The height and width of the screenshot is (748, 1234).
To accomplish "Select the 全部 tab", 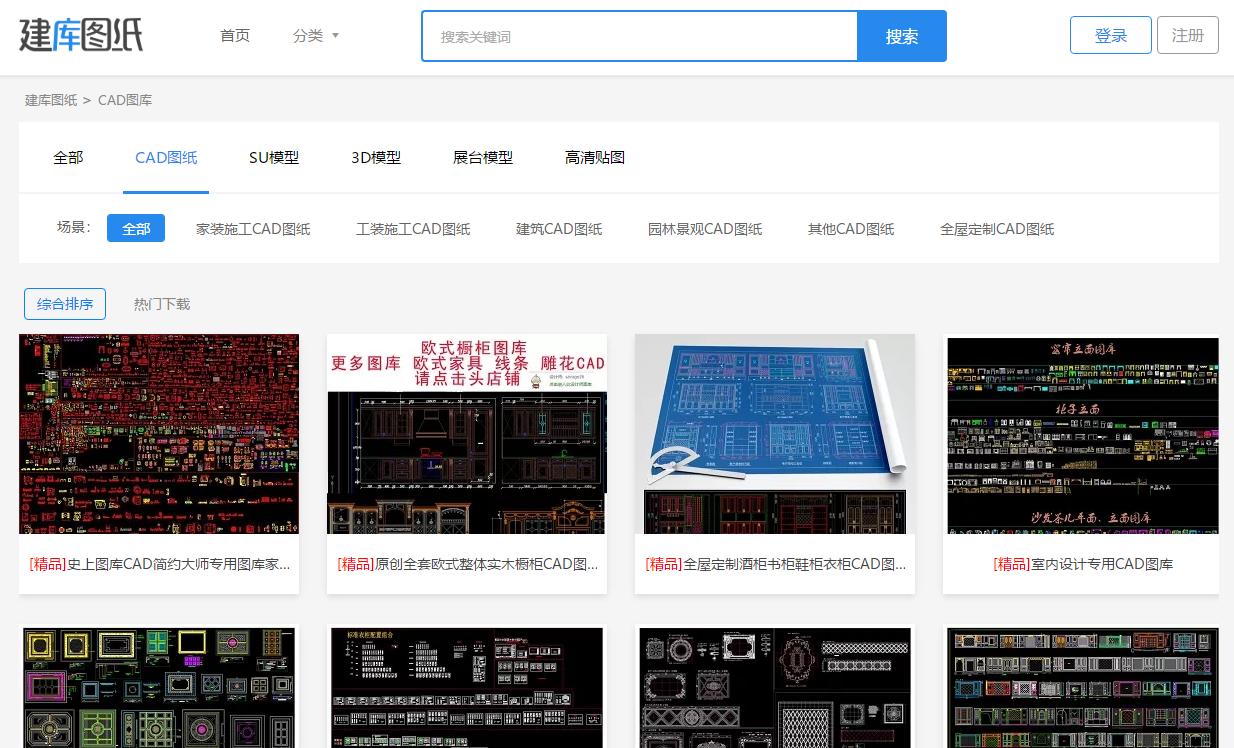I will coord(68,157).
